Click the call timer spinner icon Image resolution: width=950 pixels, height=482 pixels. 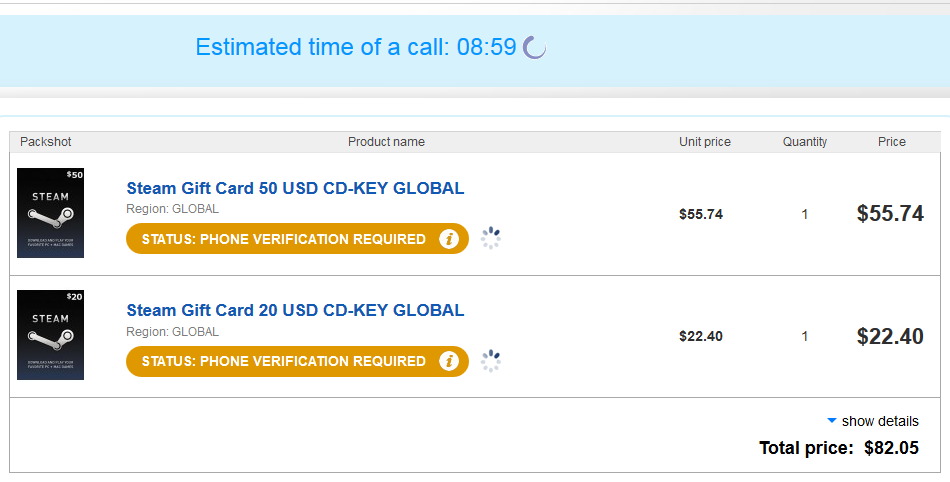click(x=535, y=47)
